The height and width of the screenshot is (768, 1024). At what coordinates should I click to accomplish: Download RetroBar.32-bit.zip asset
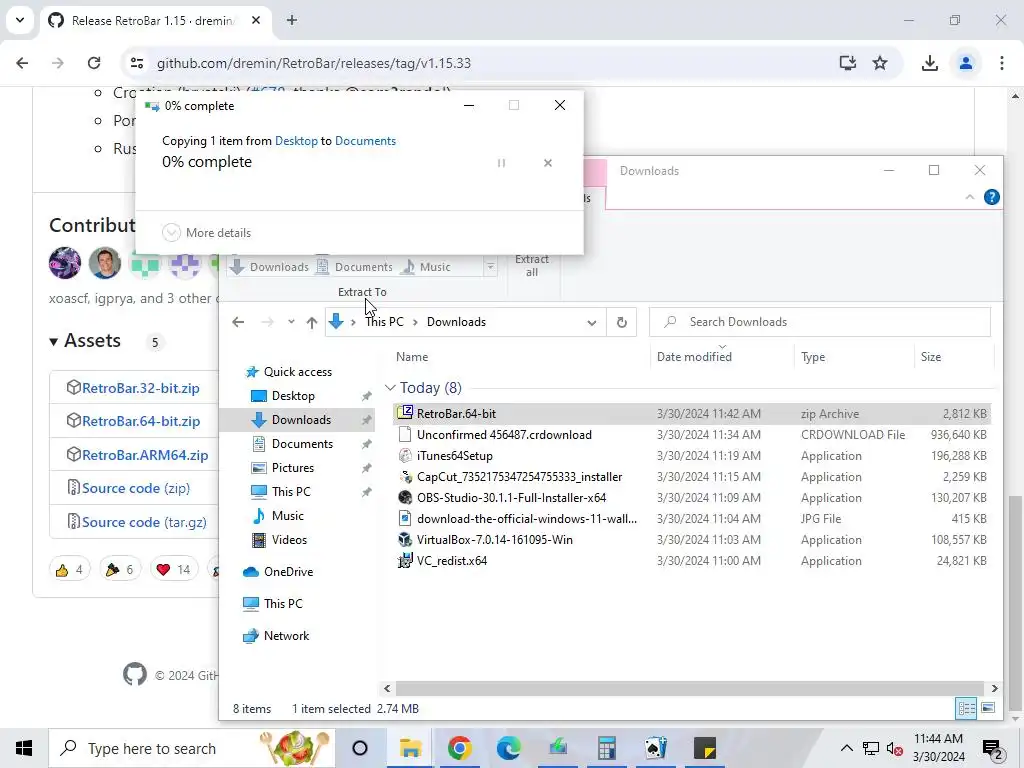tap(140, 388)
